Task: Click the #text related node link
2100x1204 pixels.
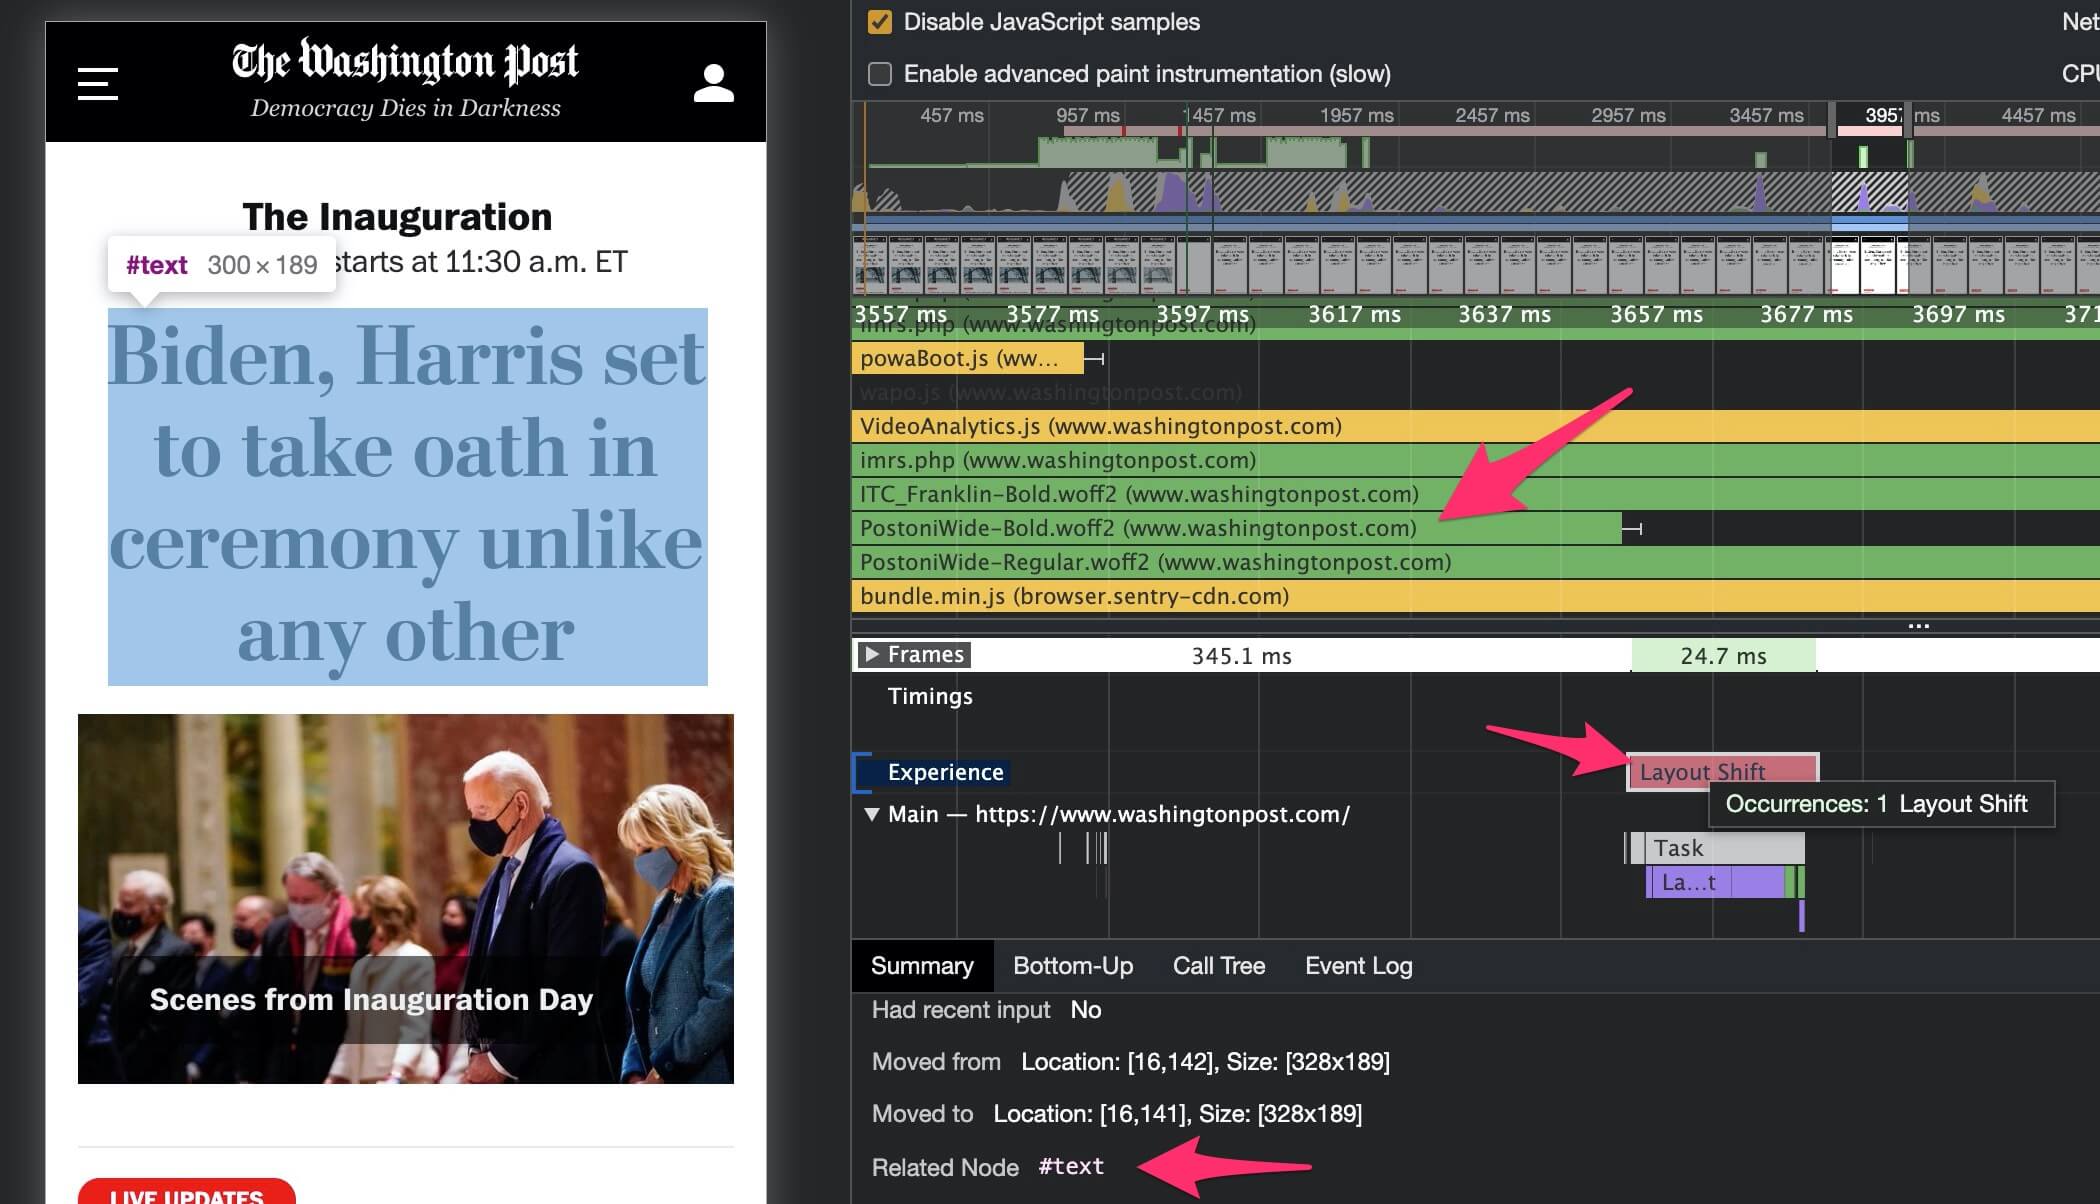Action: [1071, 1166]
